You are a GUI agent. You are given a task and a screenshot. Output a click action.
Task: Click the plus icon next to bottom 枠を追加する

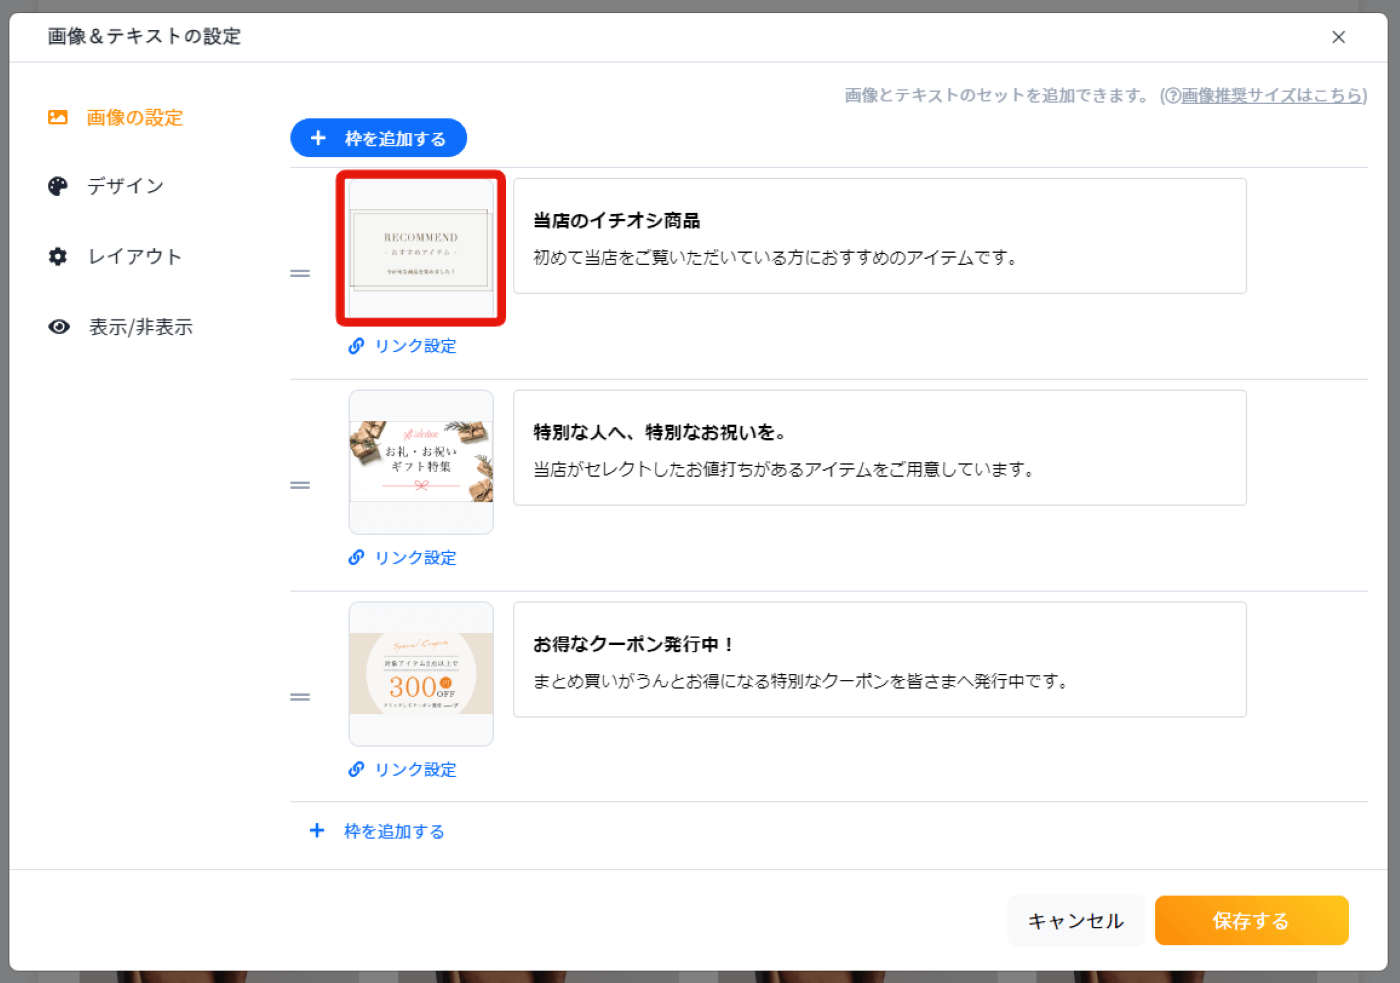coord(317,830)
